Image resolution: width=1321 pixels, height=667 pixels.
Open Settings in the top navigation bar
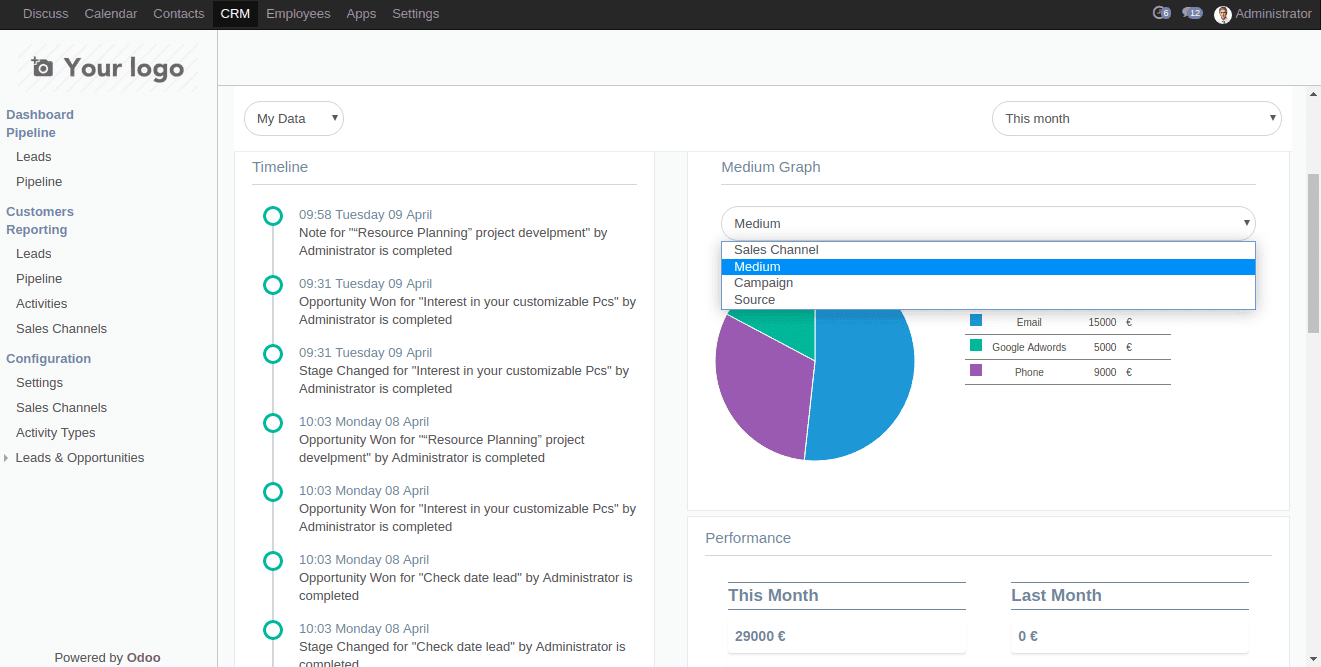pyautogui.click(x=416, y=14)
